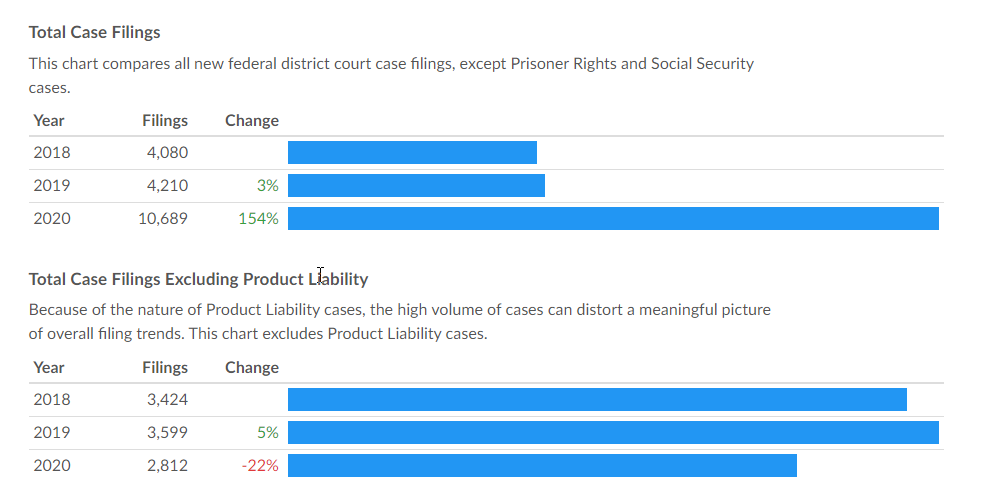Screen dimensions: 988x503
Task: Click the Change column header in the second table
Action: (252, 368)
